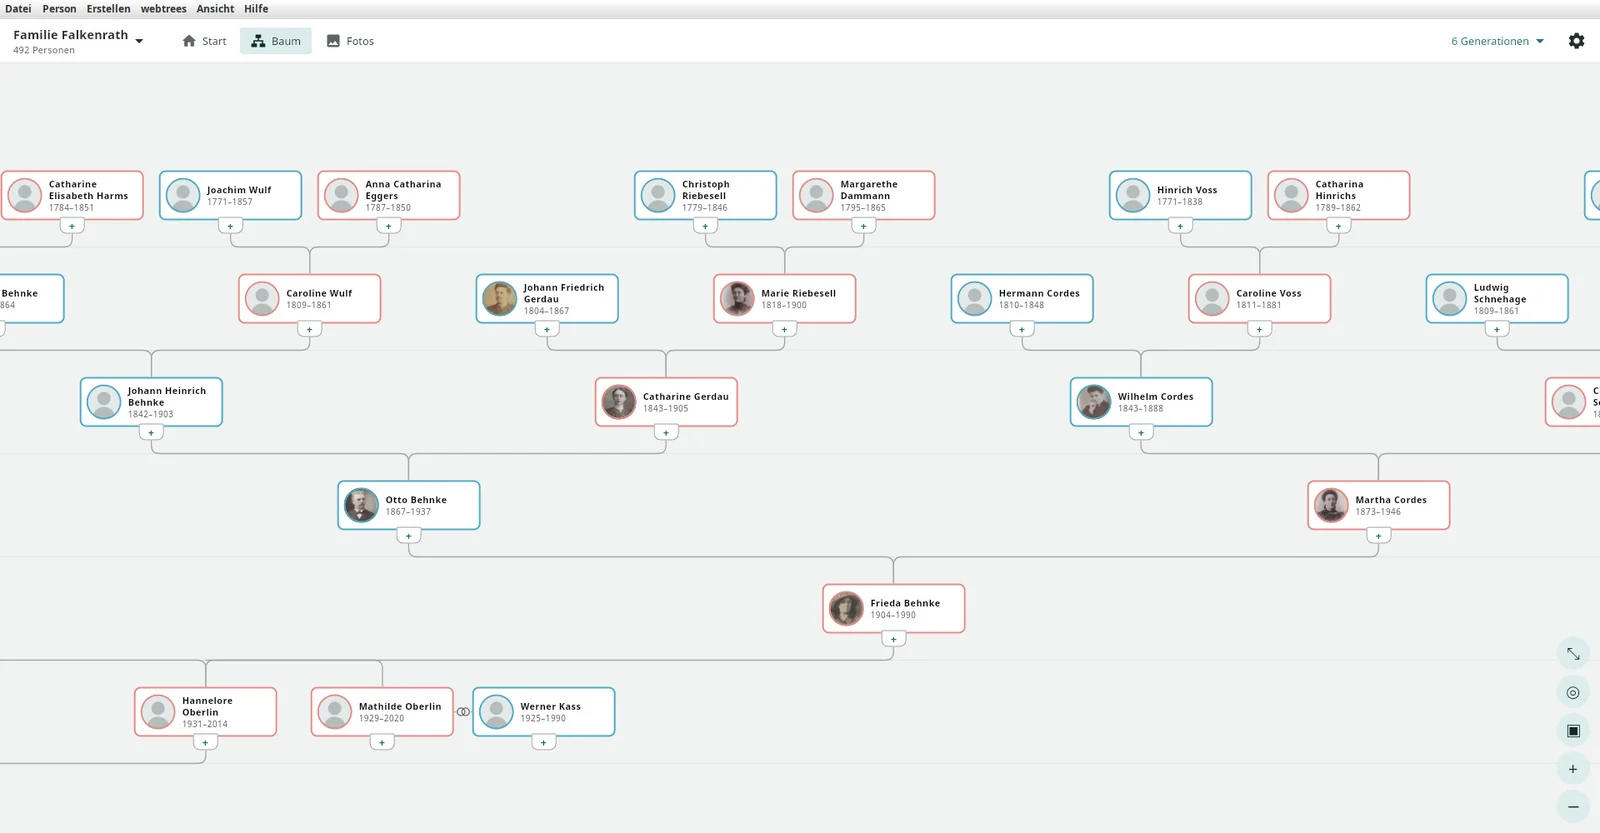Select the Caroline Voss person card

coord(1260,298)
